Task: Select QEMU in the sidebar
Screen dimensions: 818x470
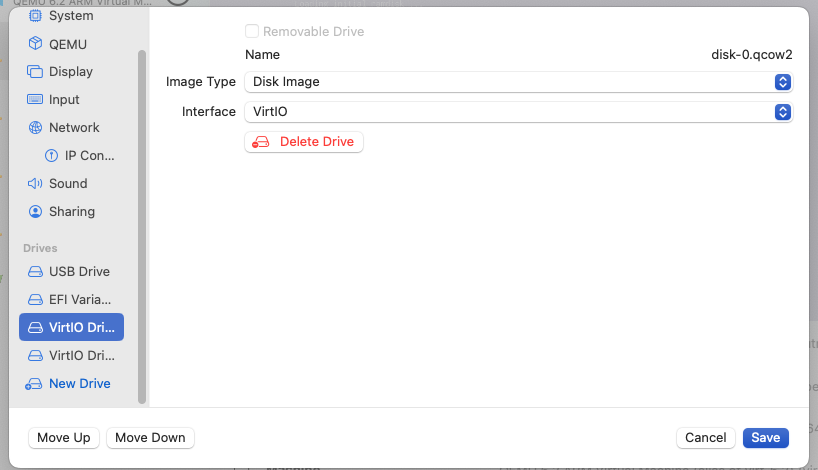Action: coord(68,44)
